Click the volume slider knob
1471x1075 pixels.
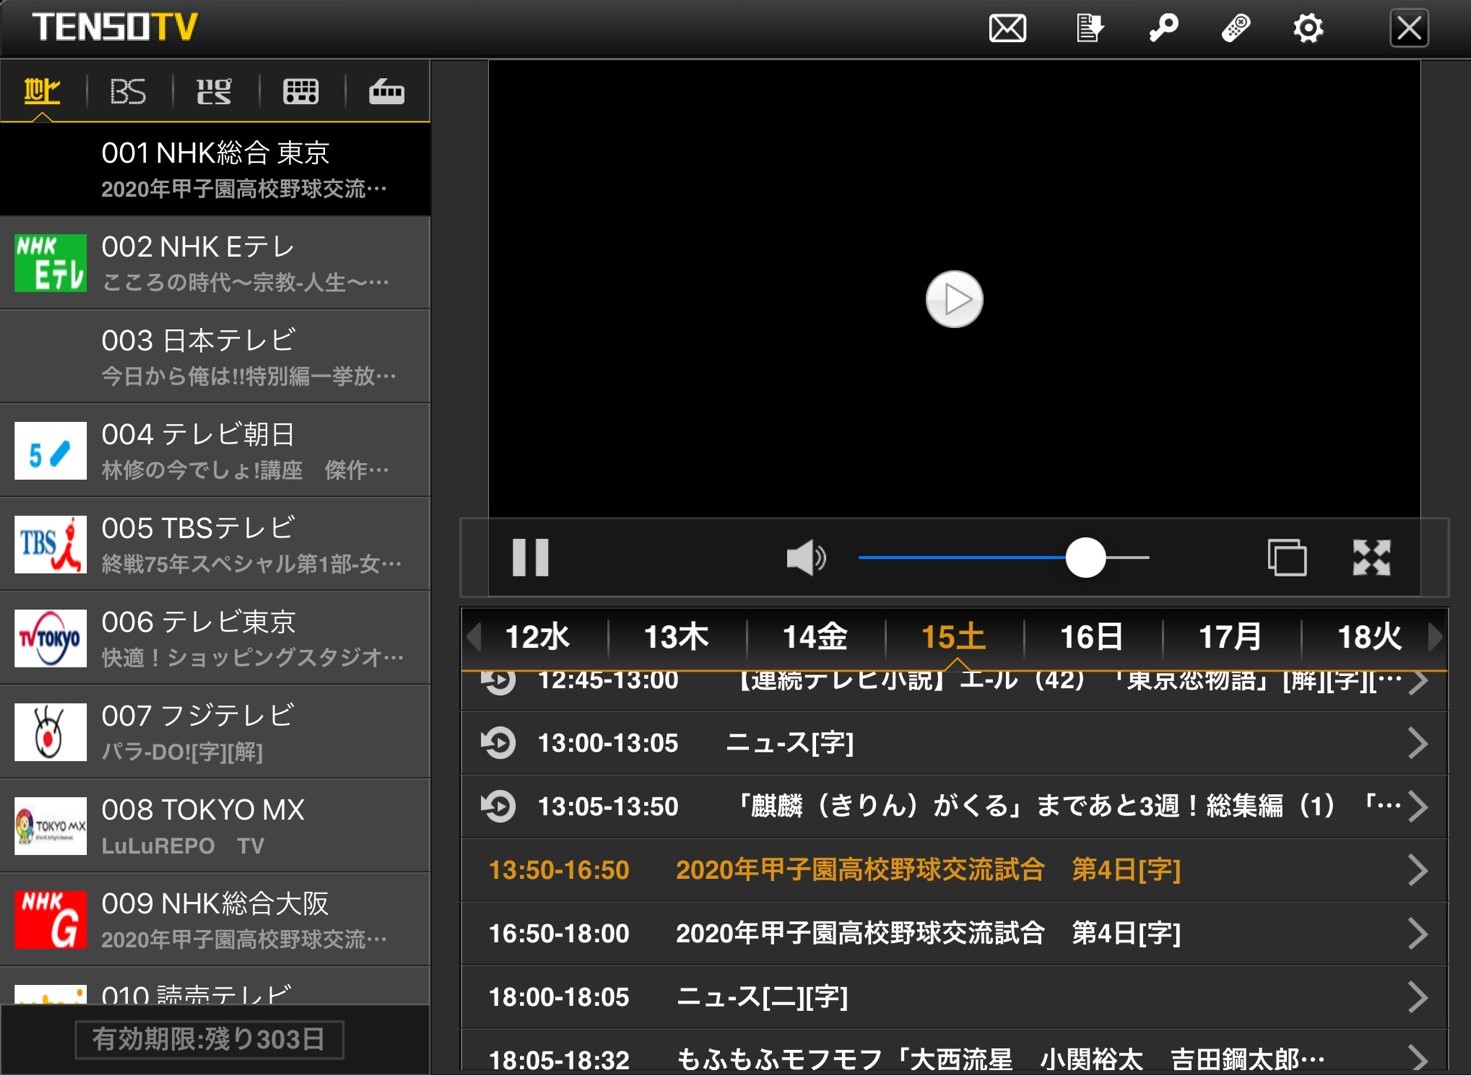click(1085, 558)
